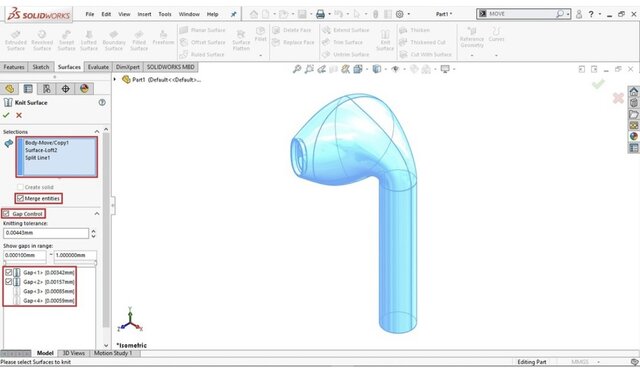Click the MOVE command search field
Screen dimensions: 640x368
(x=521, y=14)
